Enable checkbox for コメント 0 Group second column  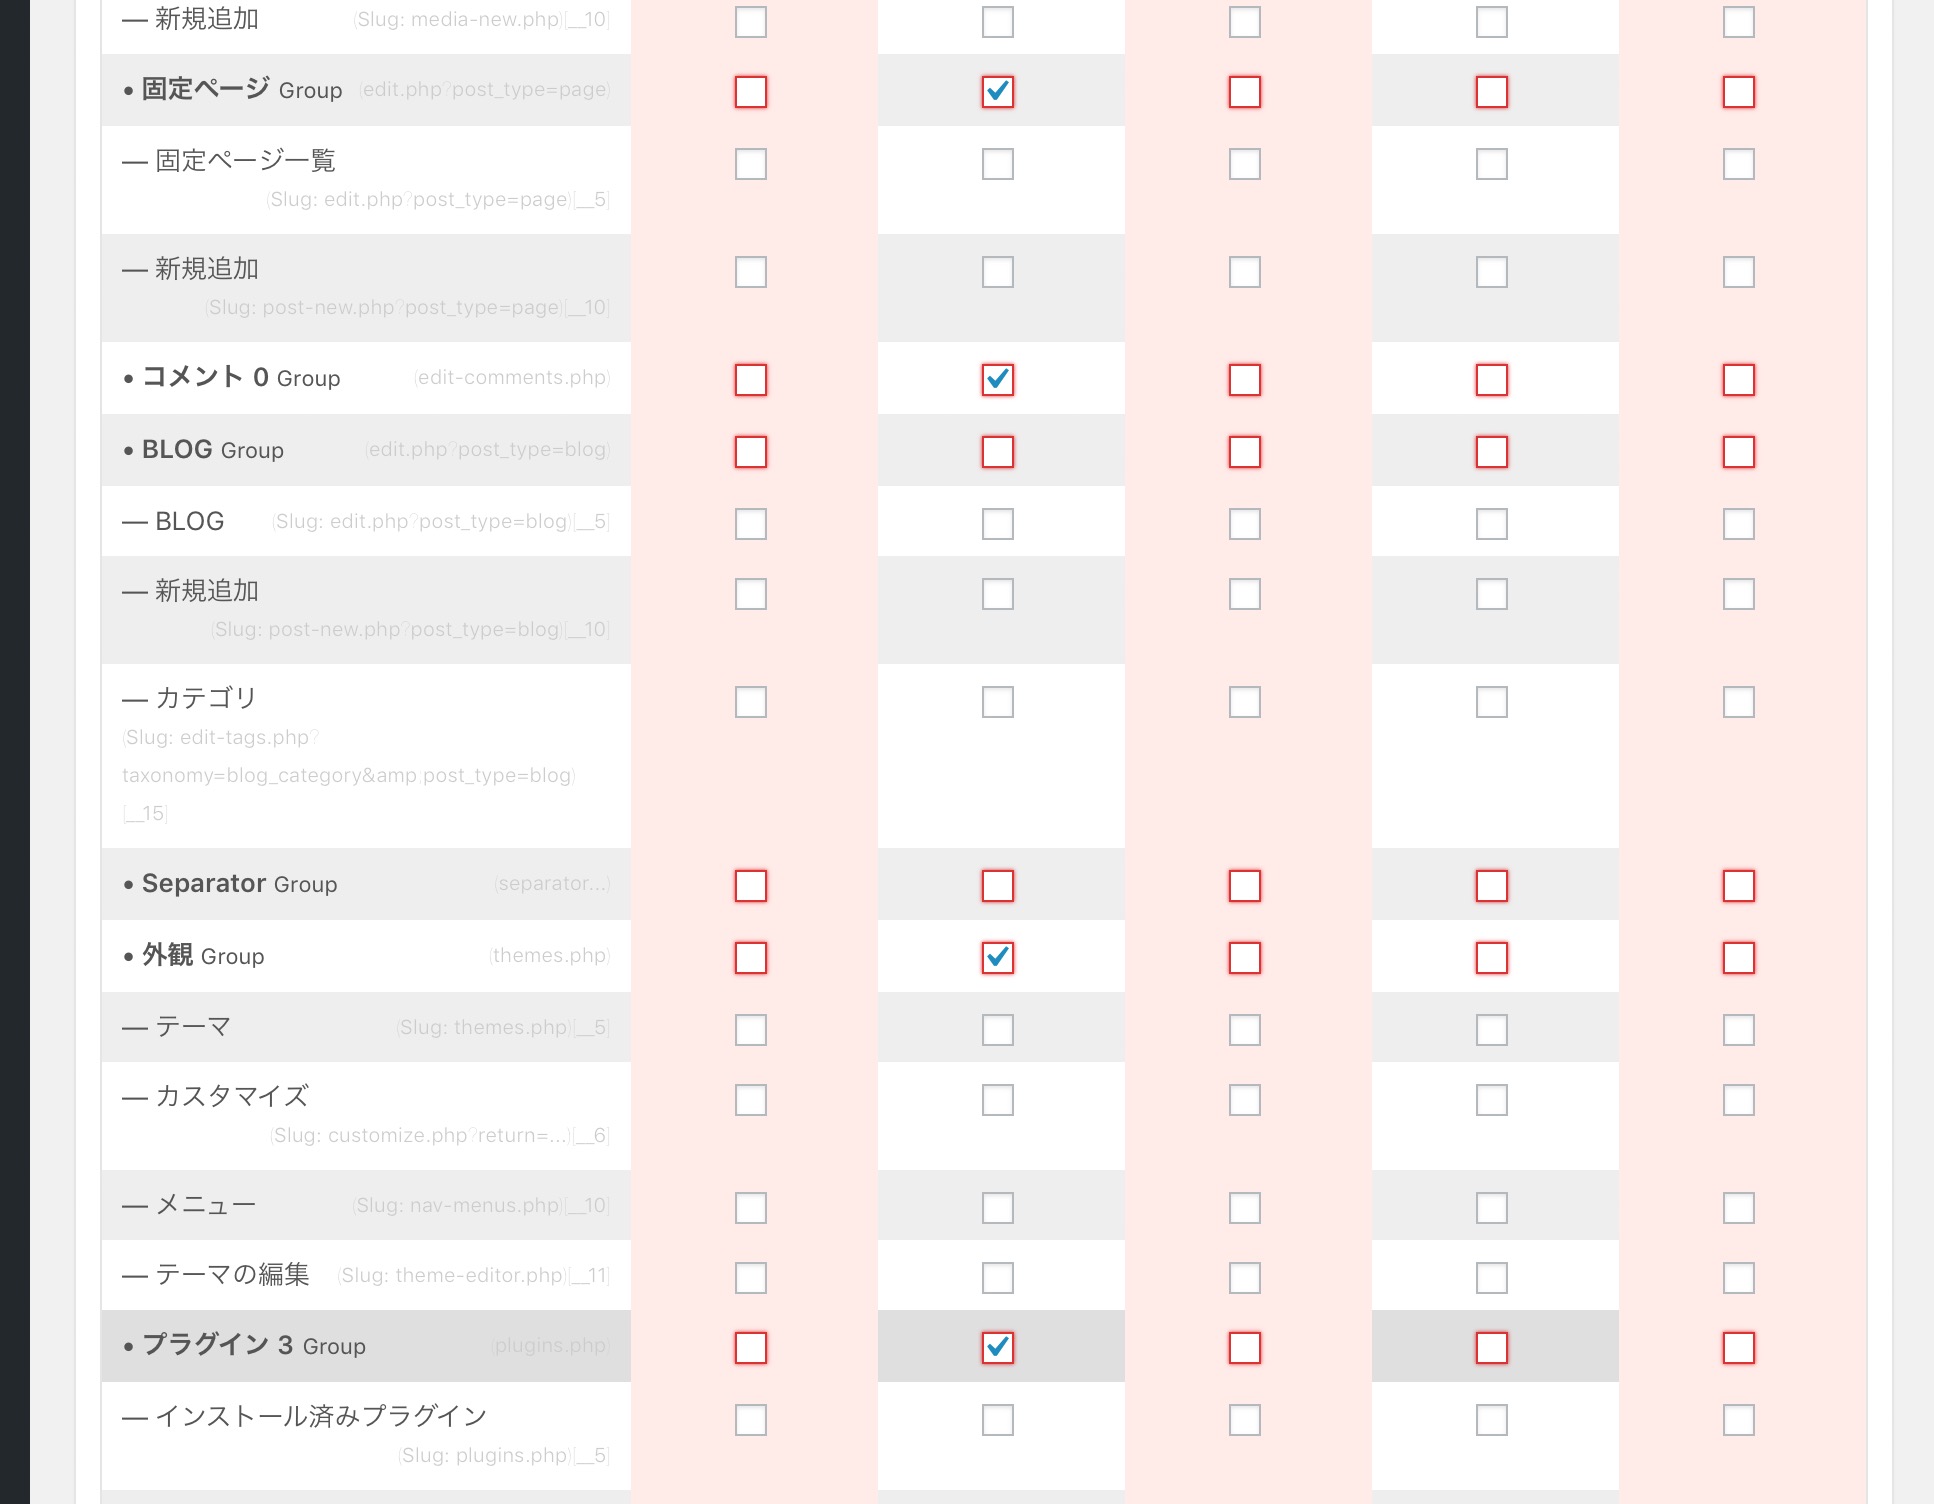(997, 378)
